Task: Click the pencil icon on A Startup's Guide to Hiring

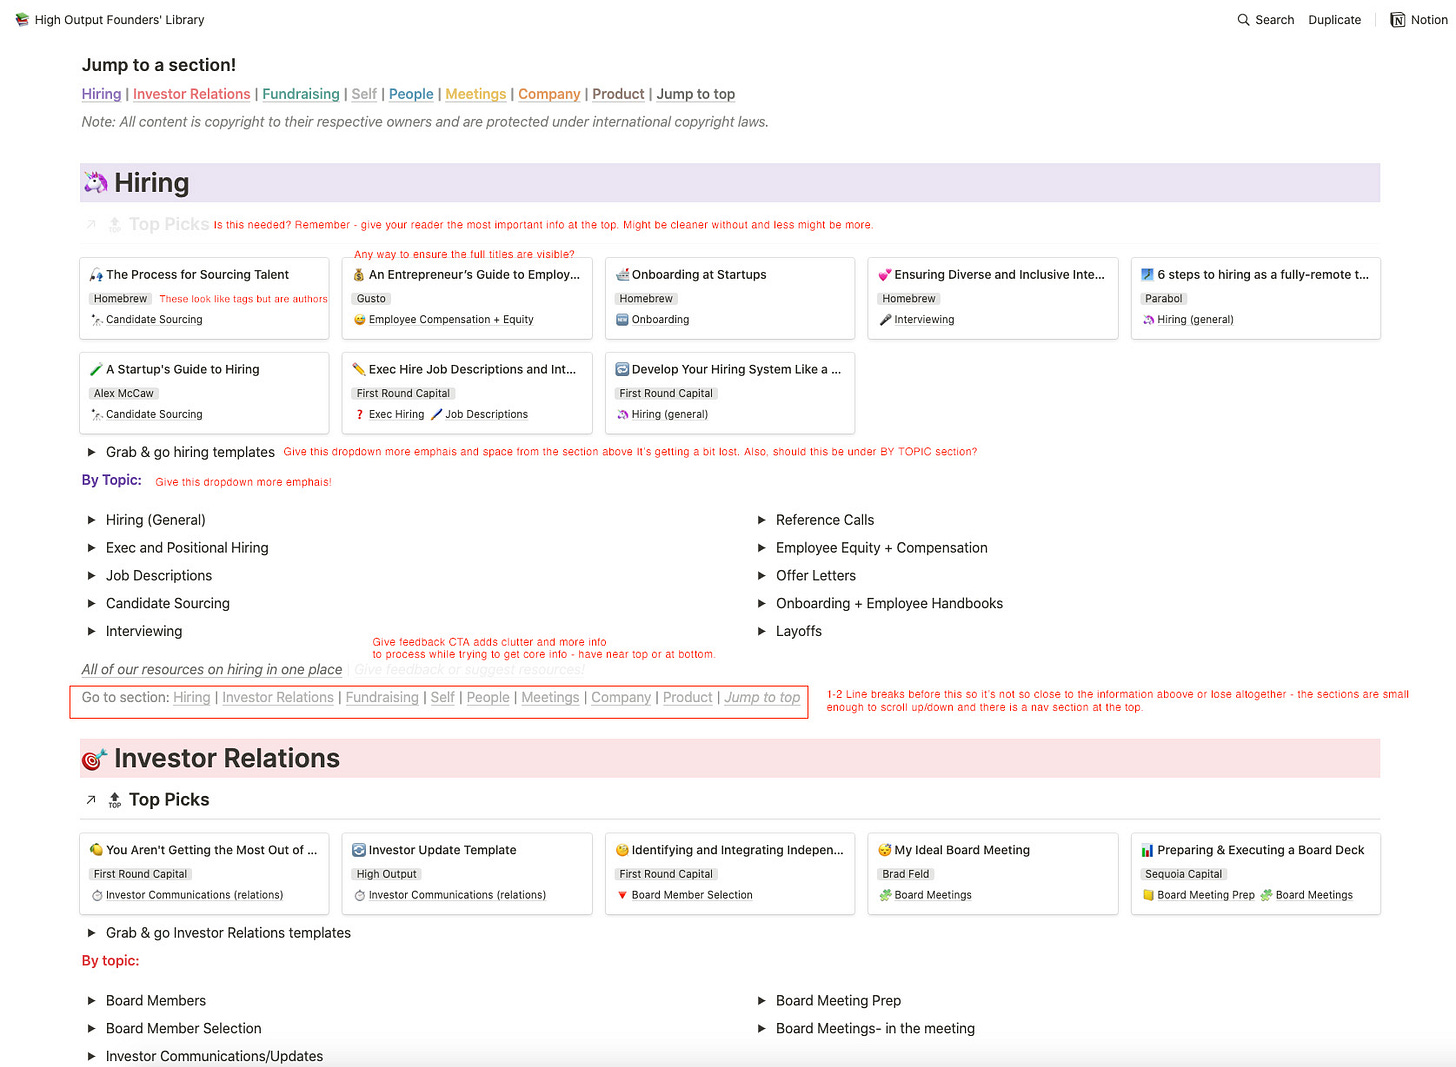Action: (x=96, y=370)
